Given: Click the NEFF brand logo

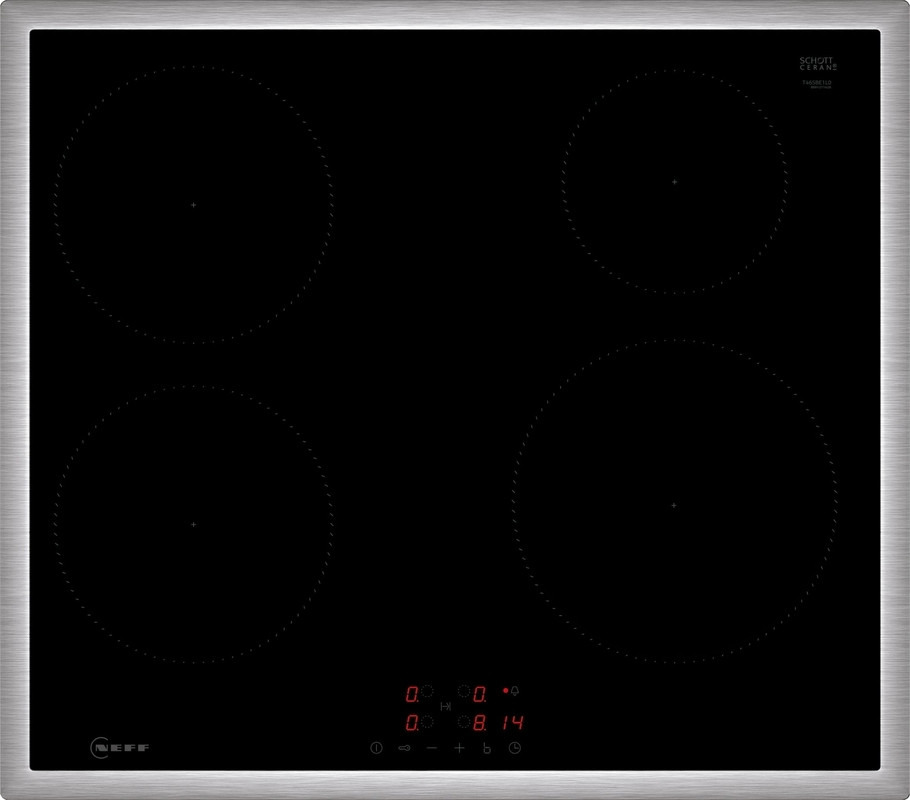Looking at the screenshot, I should tap(124, 747).
